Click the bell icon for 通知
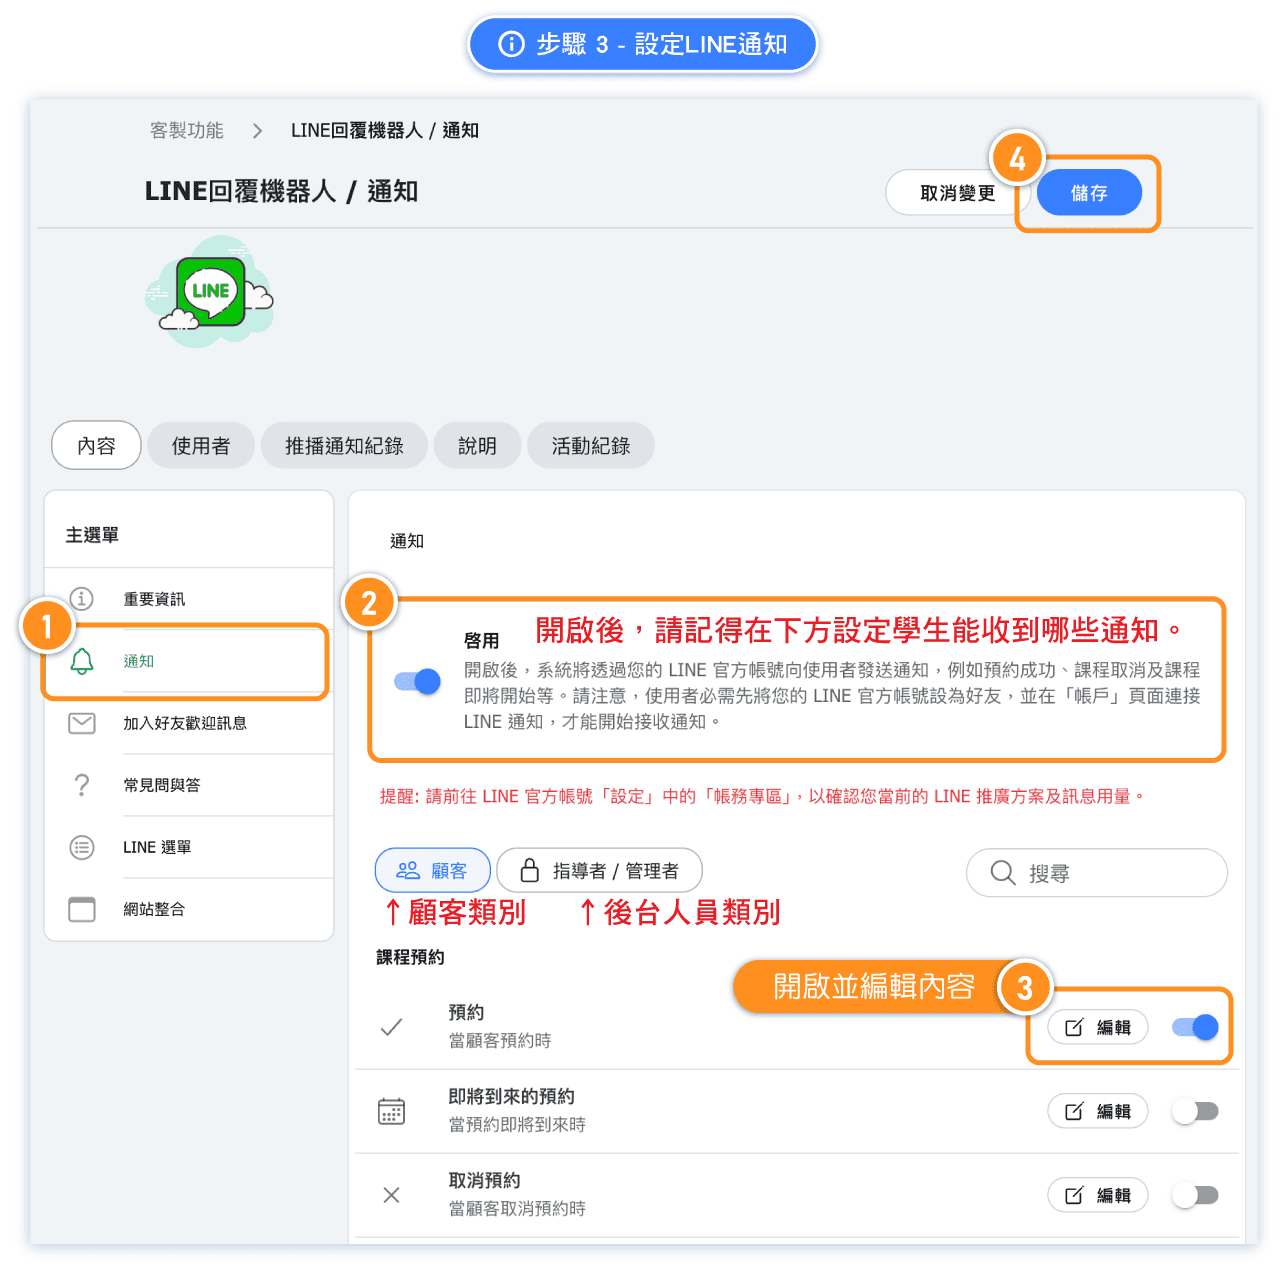Image resolution: width=1286 pixels, height=1278 pixels. point(82,661)
